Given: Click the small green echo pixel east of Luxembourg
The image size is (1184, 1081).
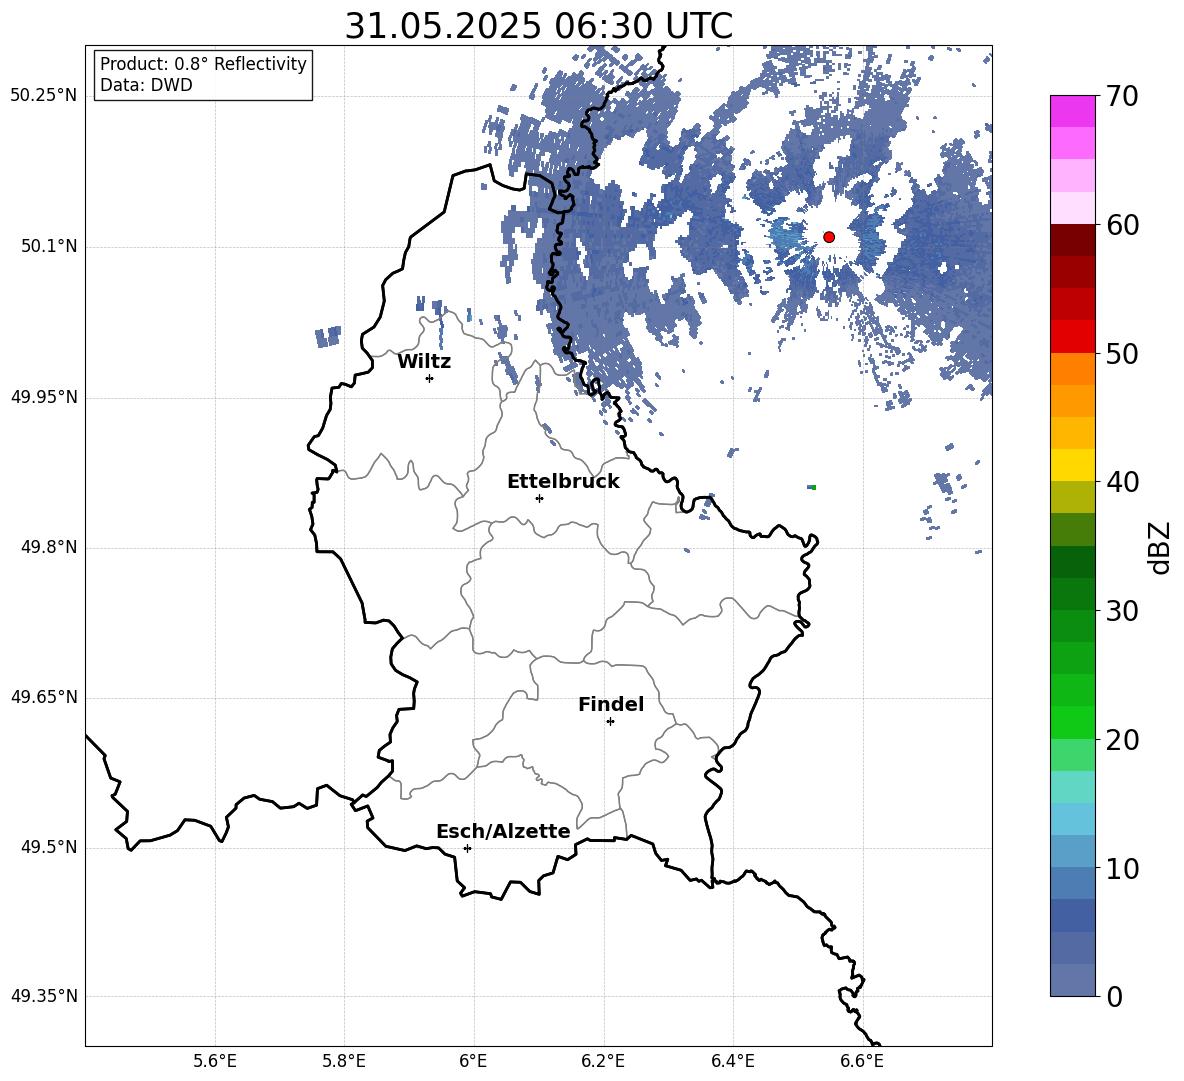Looking at the screenshot, I should 812,488.
